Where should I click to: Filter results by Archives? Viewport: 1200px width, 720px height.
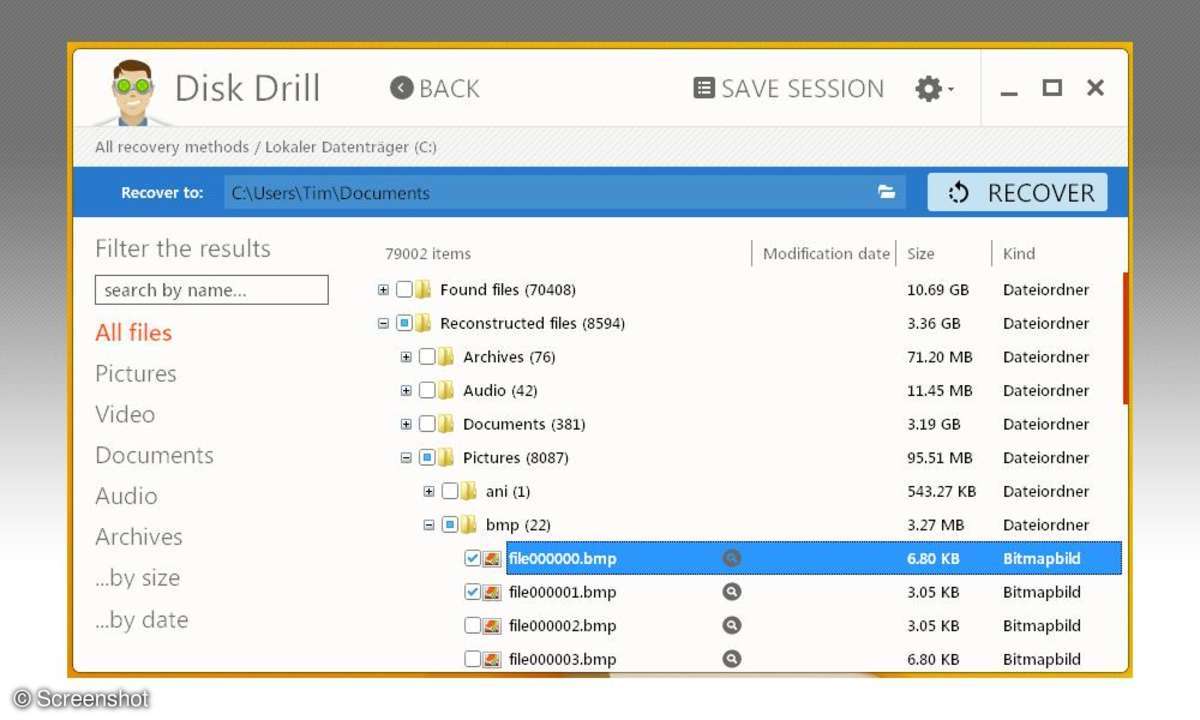tap(139, 537)
